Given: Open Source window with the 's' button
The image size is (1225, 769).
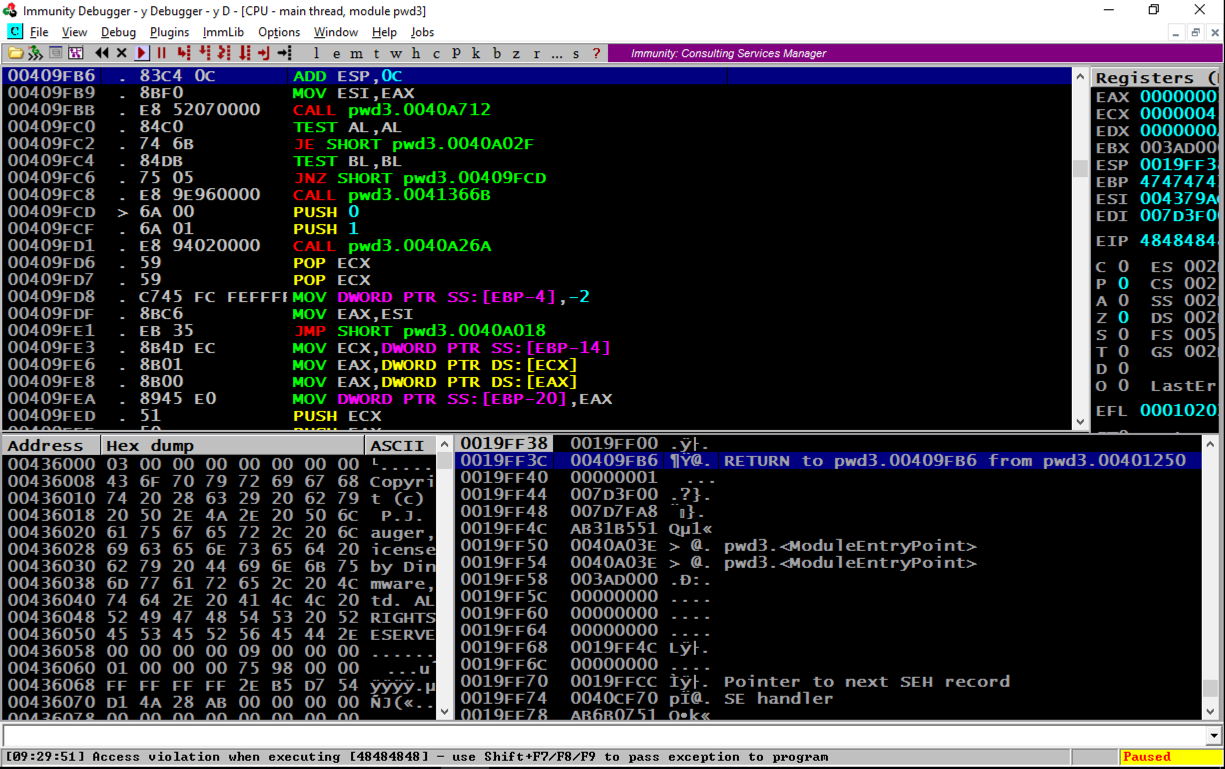Looking at the screenshot, I should click(577, 53).
